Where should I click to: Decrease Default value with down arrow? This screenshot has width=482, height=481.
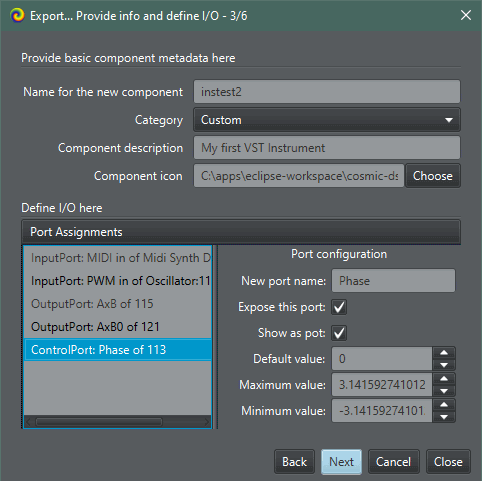coord(444,365)
